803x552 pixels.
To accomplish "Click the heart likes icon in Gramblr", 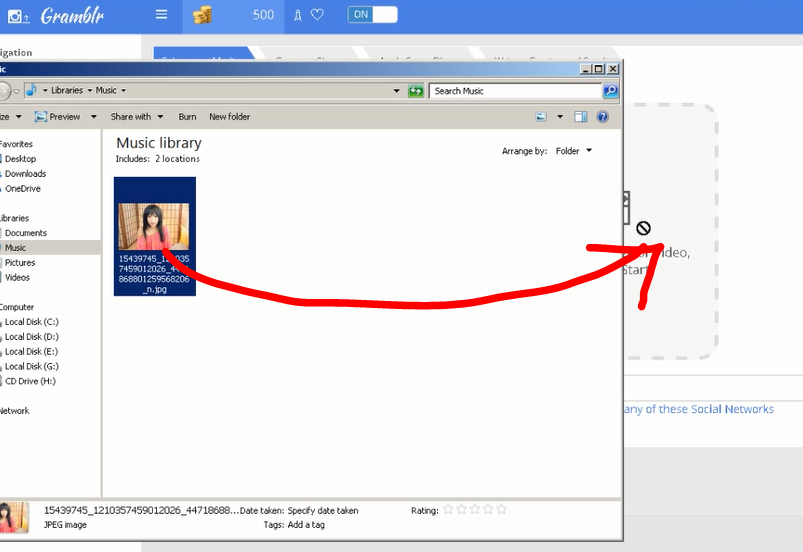I will click(317, 15).
